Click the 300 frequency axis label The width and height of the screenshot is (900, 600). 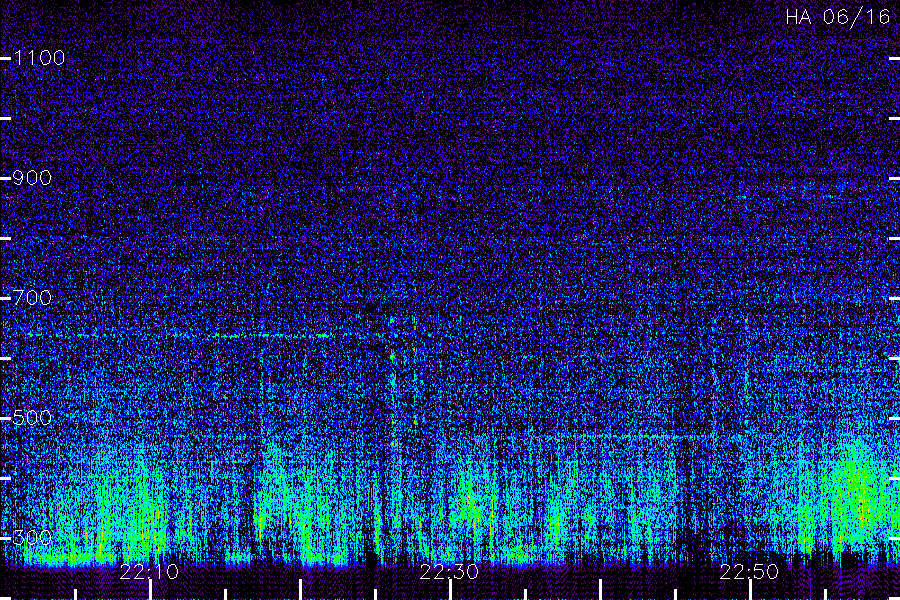[x=32, y=537]
